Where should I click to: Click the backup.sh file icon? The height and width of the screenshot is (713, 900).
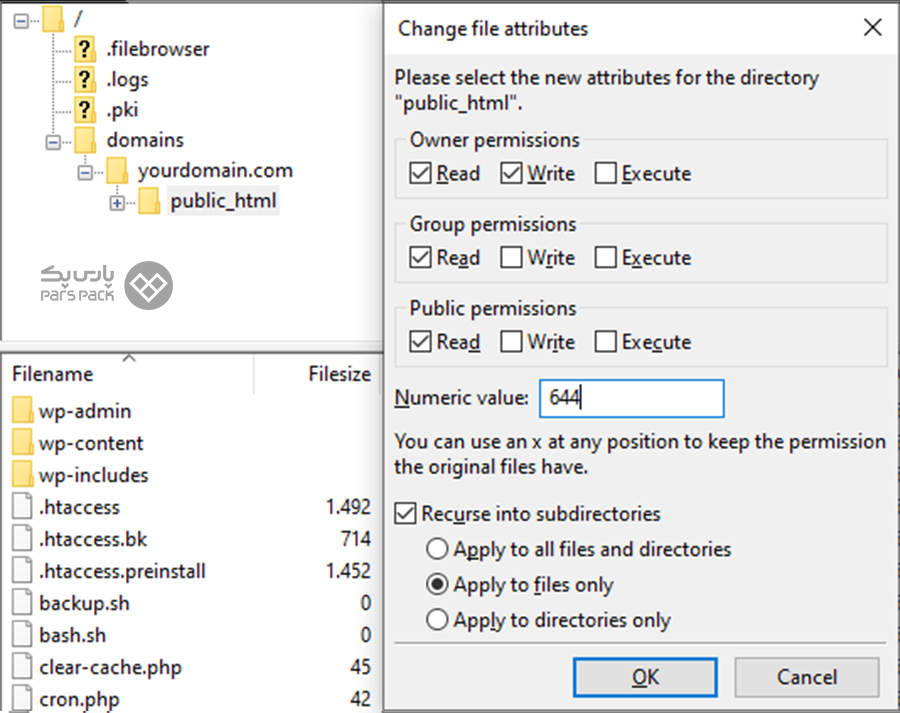23,603
